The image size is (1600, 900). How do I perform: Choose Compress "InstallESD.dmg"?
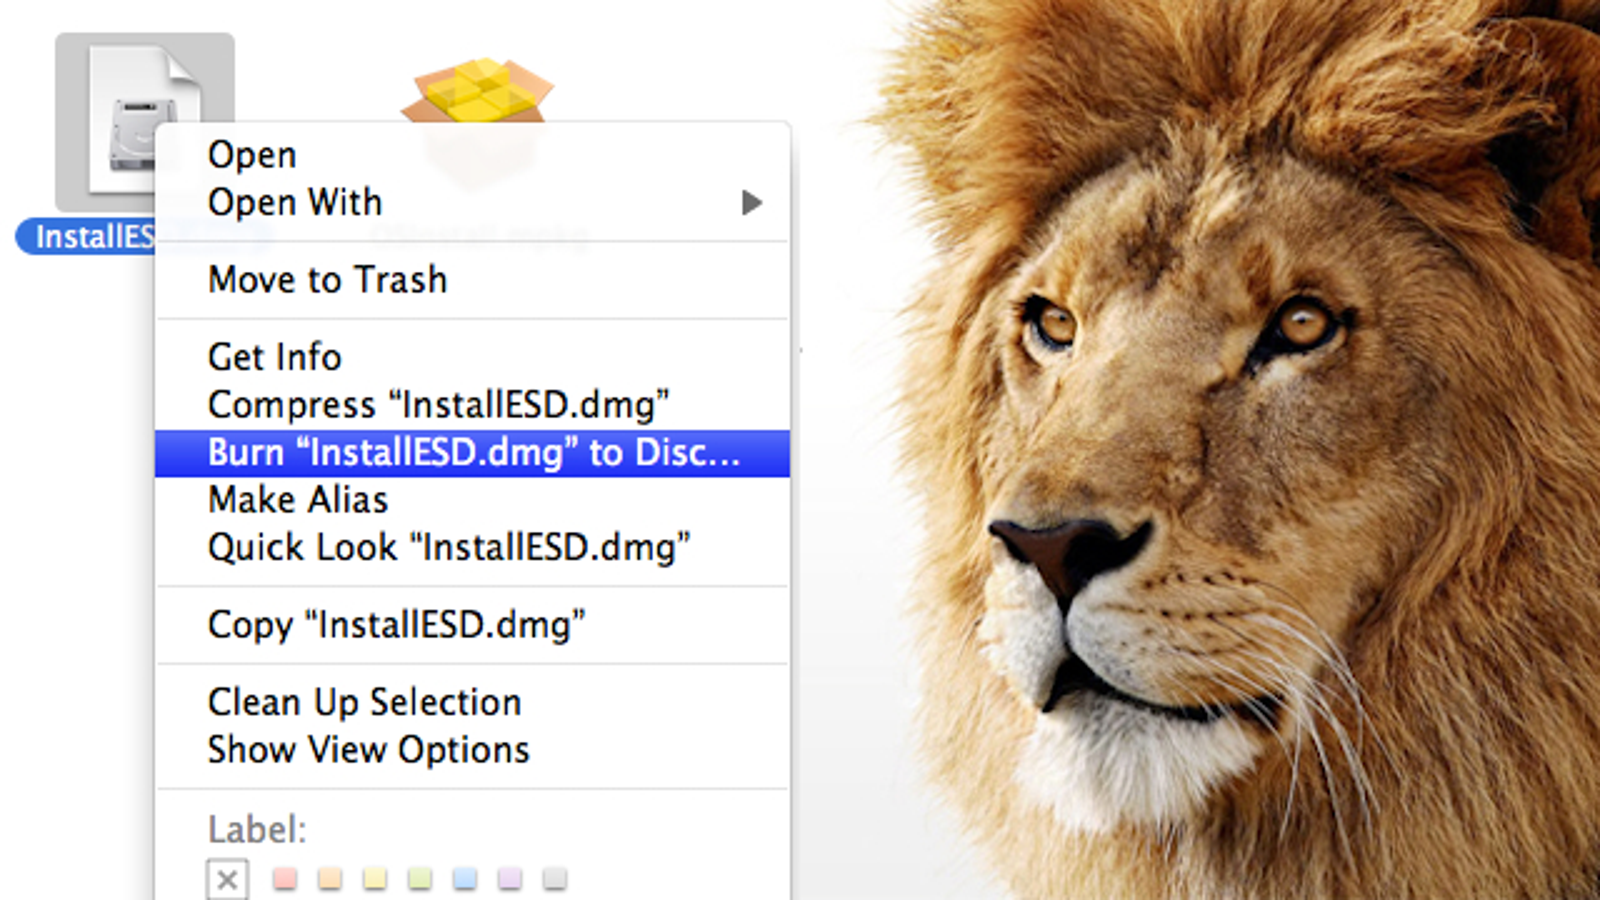pyautogui.click(x=472, y=405)
